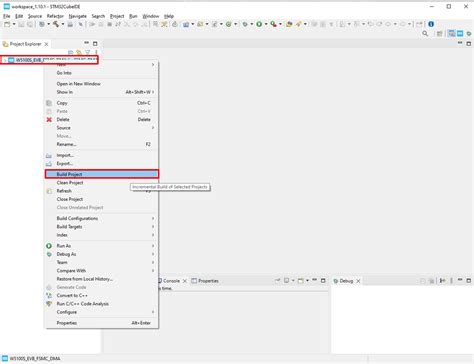Click the green Run toolbar icon
Viewport: 474px width, 364px height.
(259, 24)
